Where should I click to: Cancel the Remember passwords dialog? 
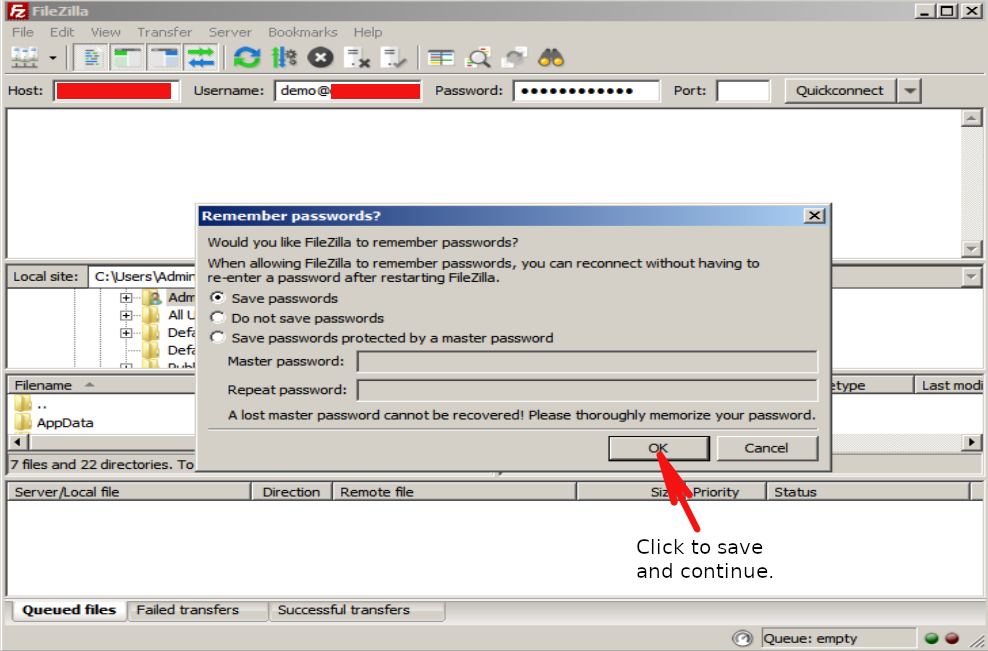(767, 448)
